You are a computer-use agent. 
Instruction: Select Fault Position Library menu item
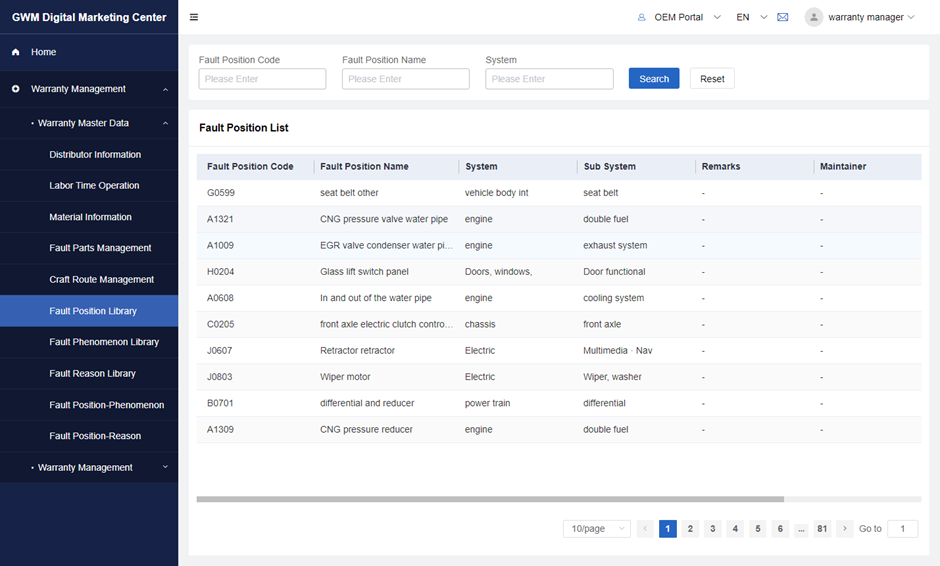click(89, 311)
